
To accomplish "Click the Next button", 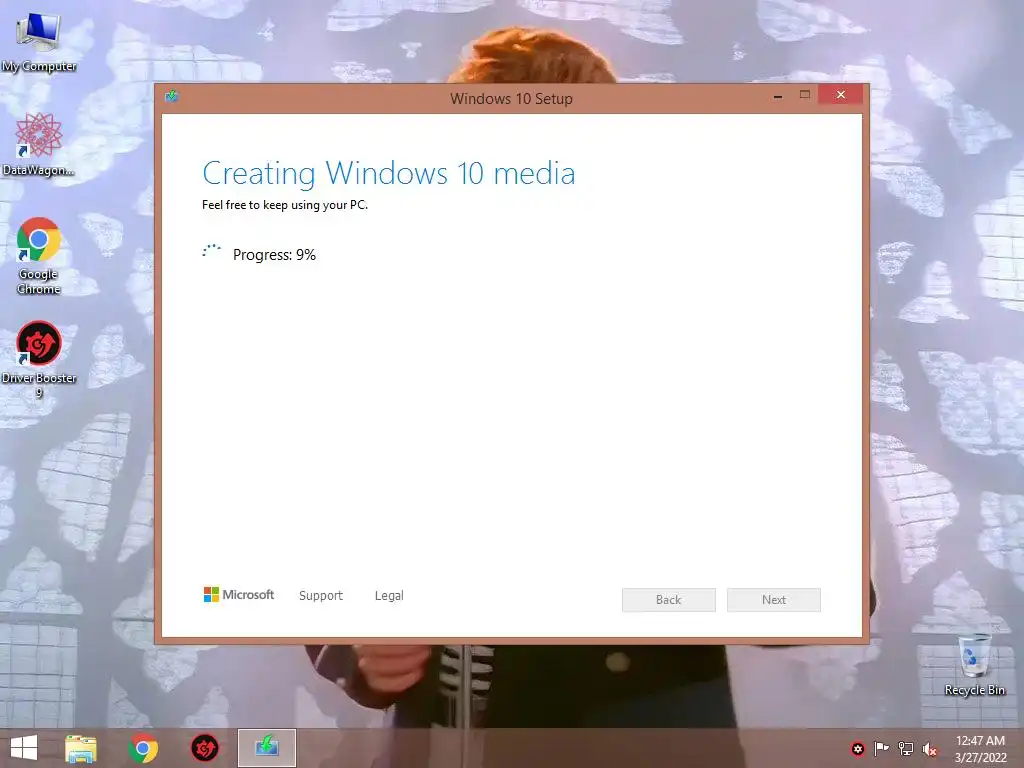I will click(x=774, y=600).
